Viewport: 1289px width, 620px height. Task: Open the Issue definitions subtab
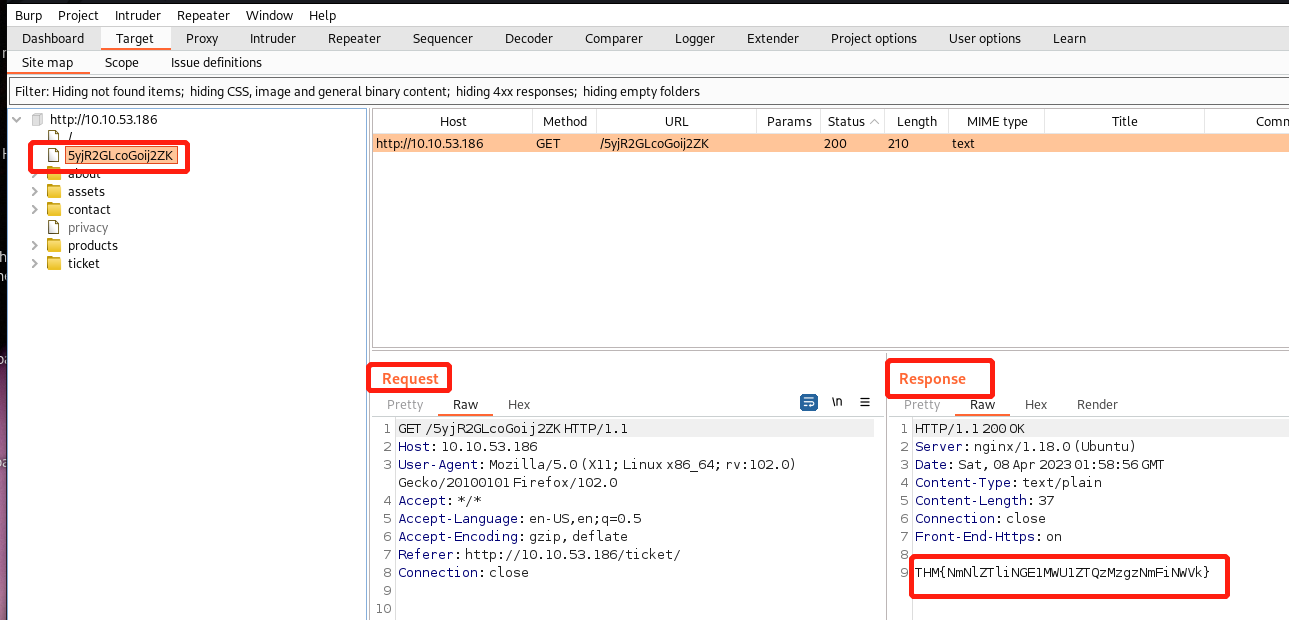216,63
